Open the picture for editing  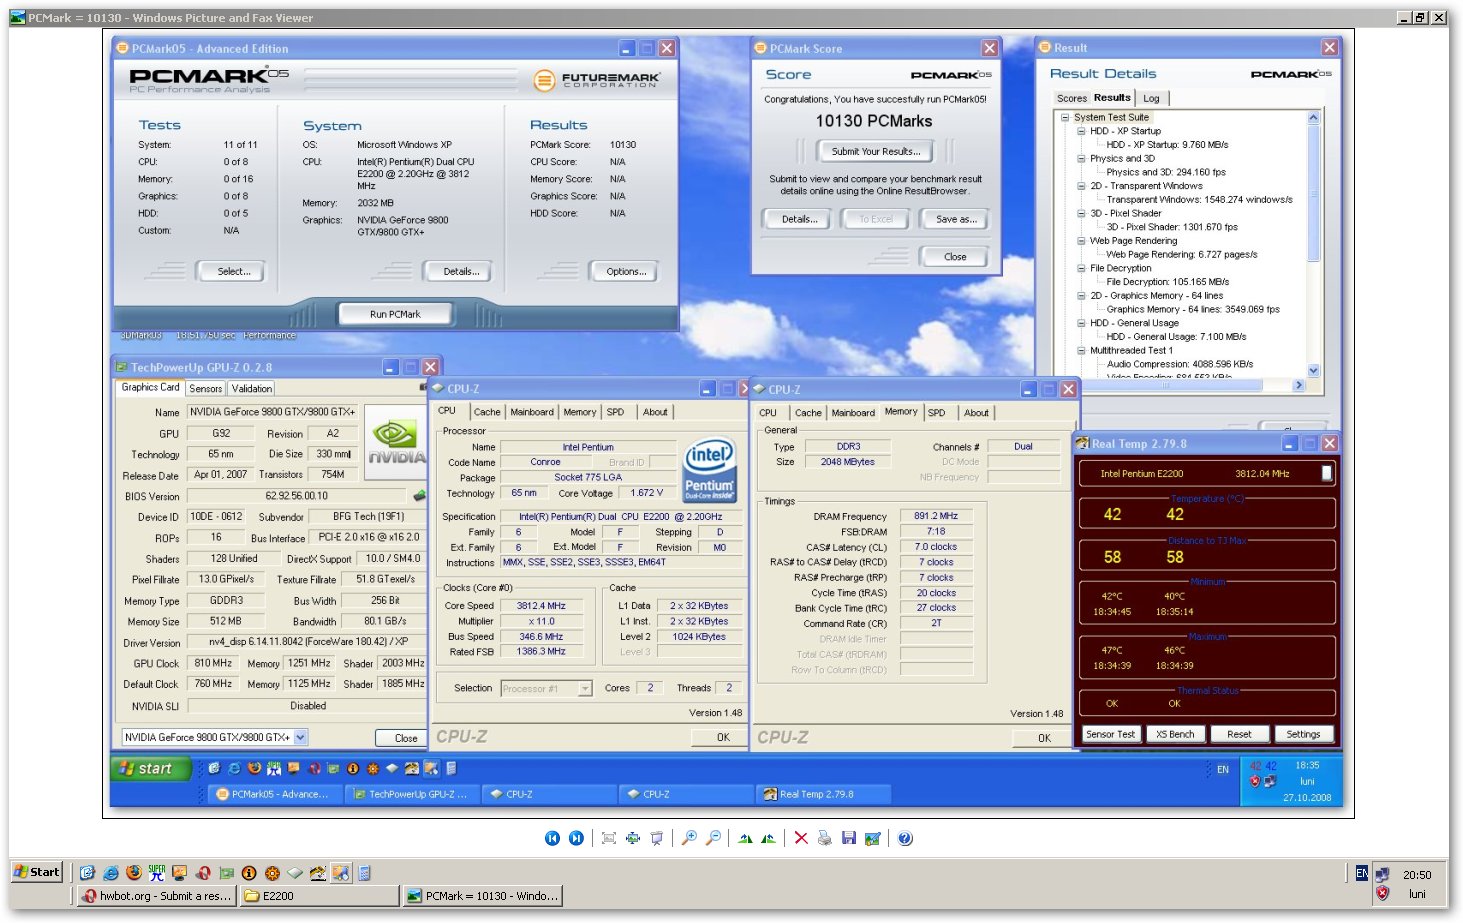point(873,838)
